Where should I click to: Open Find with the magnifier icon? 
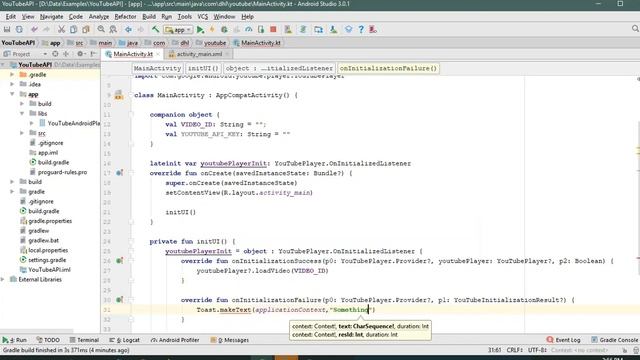coord(101,29)
